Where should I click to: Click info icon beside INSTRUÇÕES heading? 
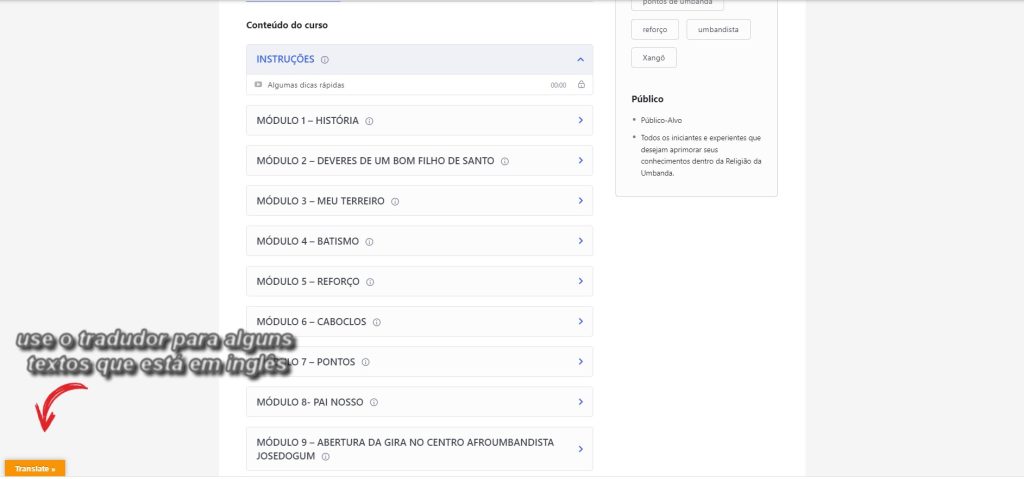pyautogui.click(x=325, y=60)
